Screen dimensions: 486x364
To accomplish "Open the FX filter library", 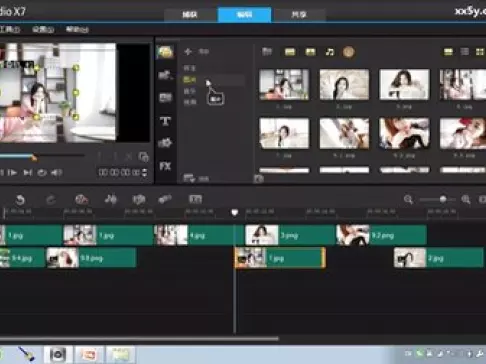I will pyautogui.click(x=165, y=166).
